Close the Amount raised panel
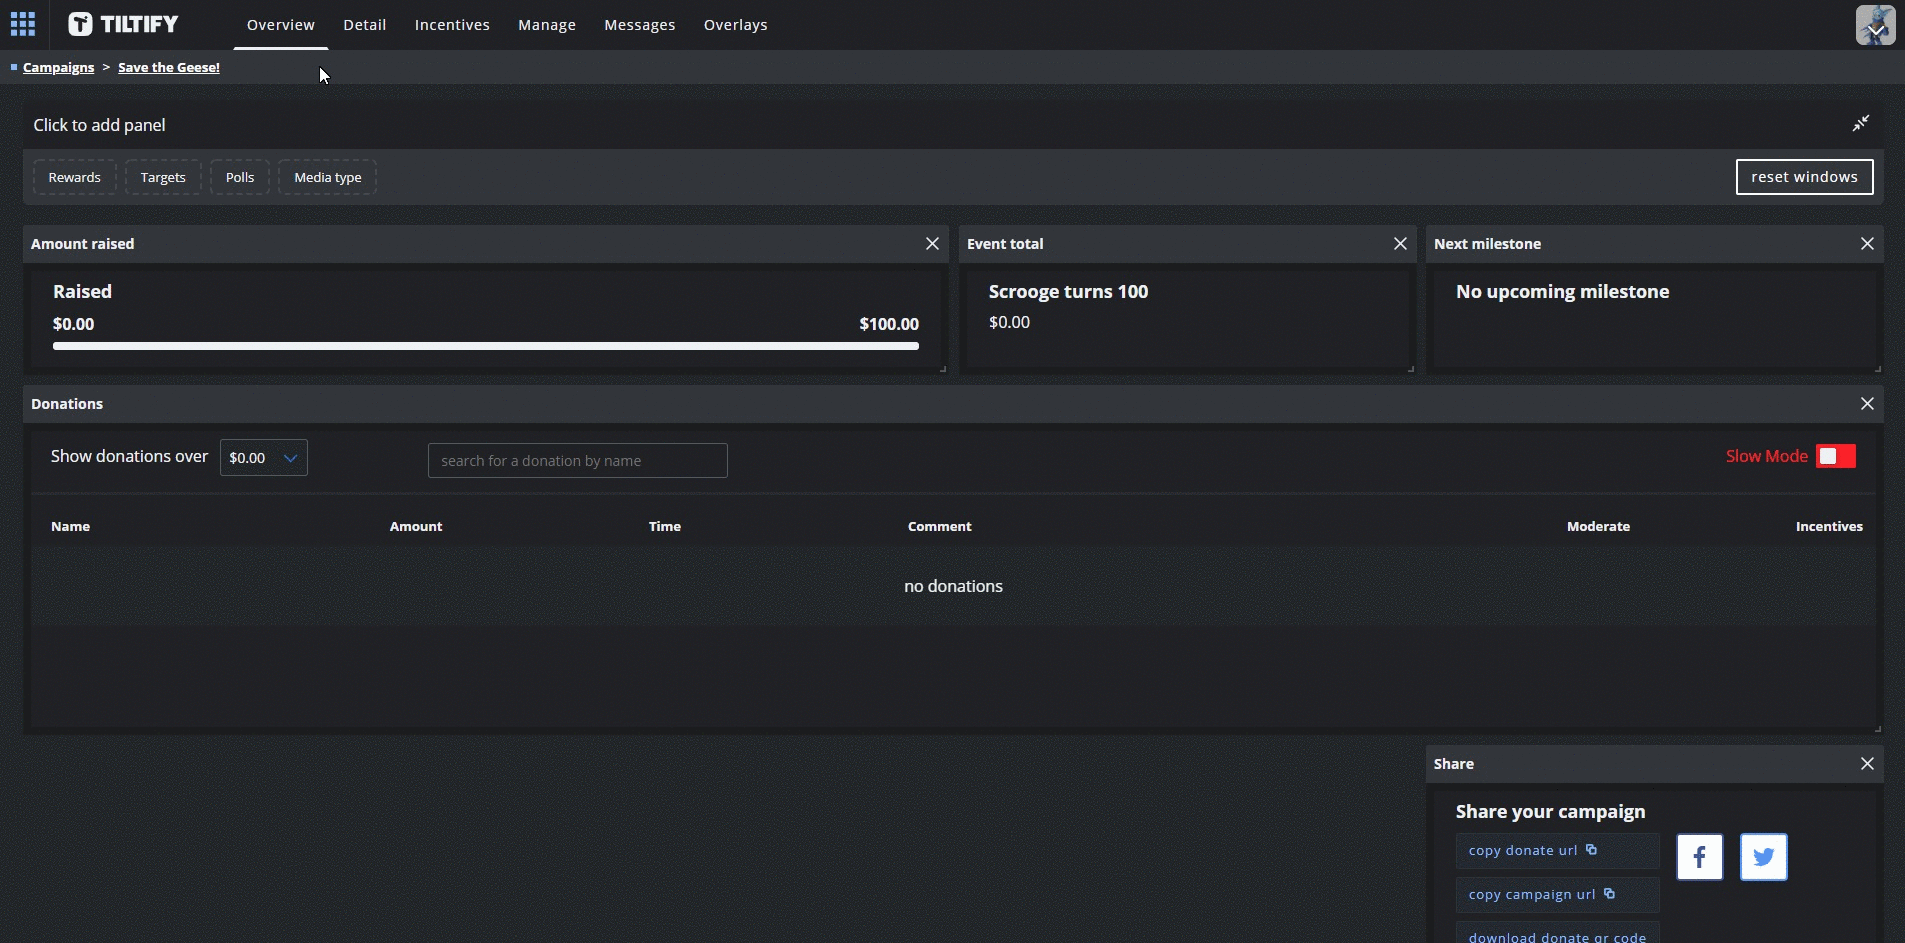 932,244
